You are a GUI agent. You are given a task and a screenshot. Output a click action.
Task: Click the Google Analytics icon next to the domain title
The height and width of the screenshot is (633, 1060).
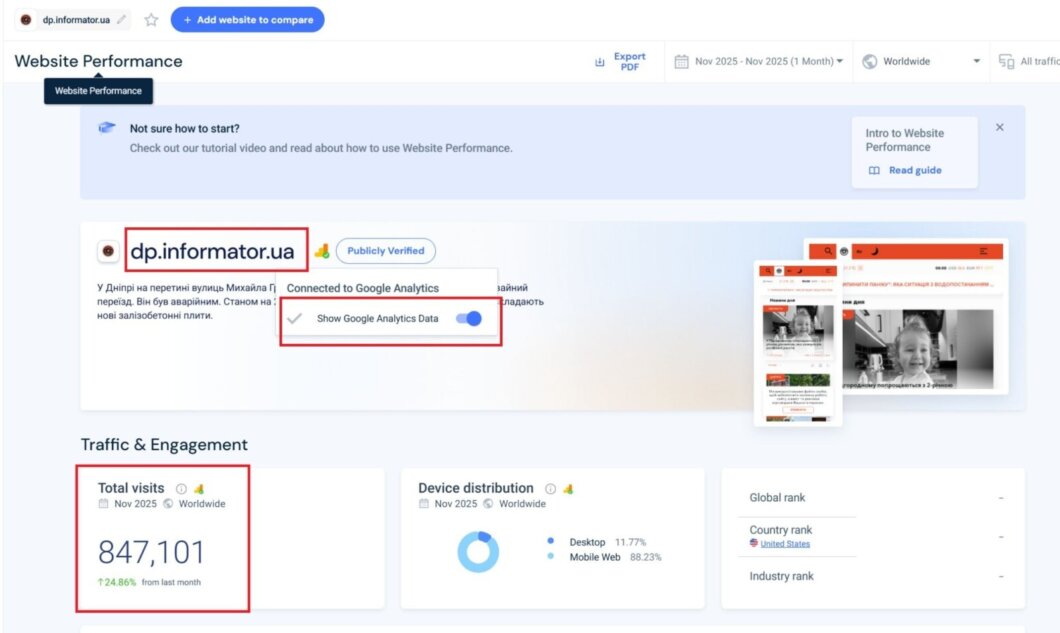[x=321, y=251]
